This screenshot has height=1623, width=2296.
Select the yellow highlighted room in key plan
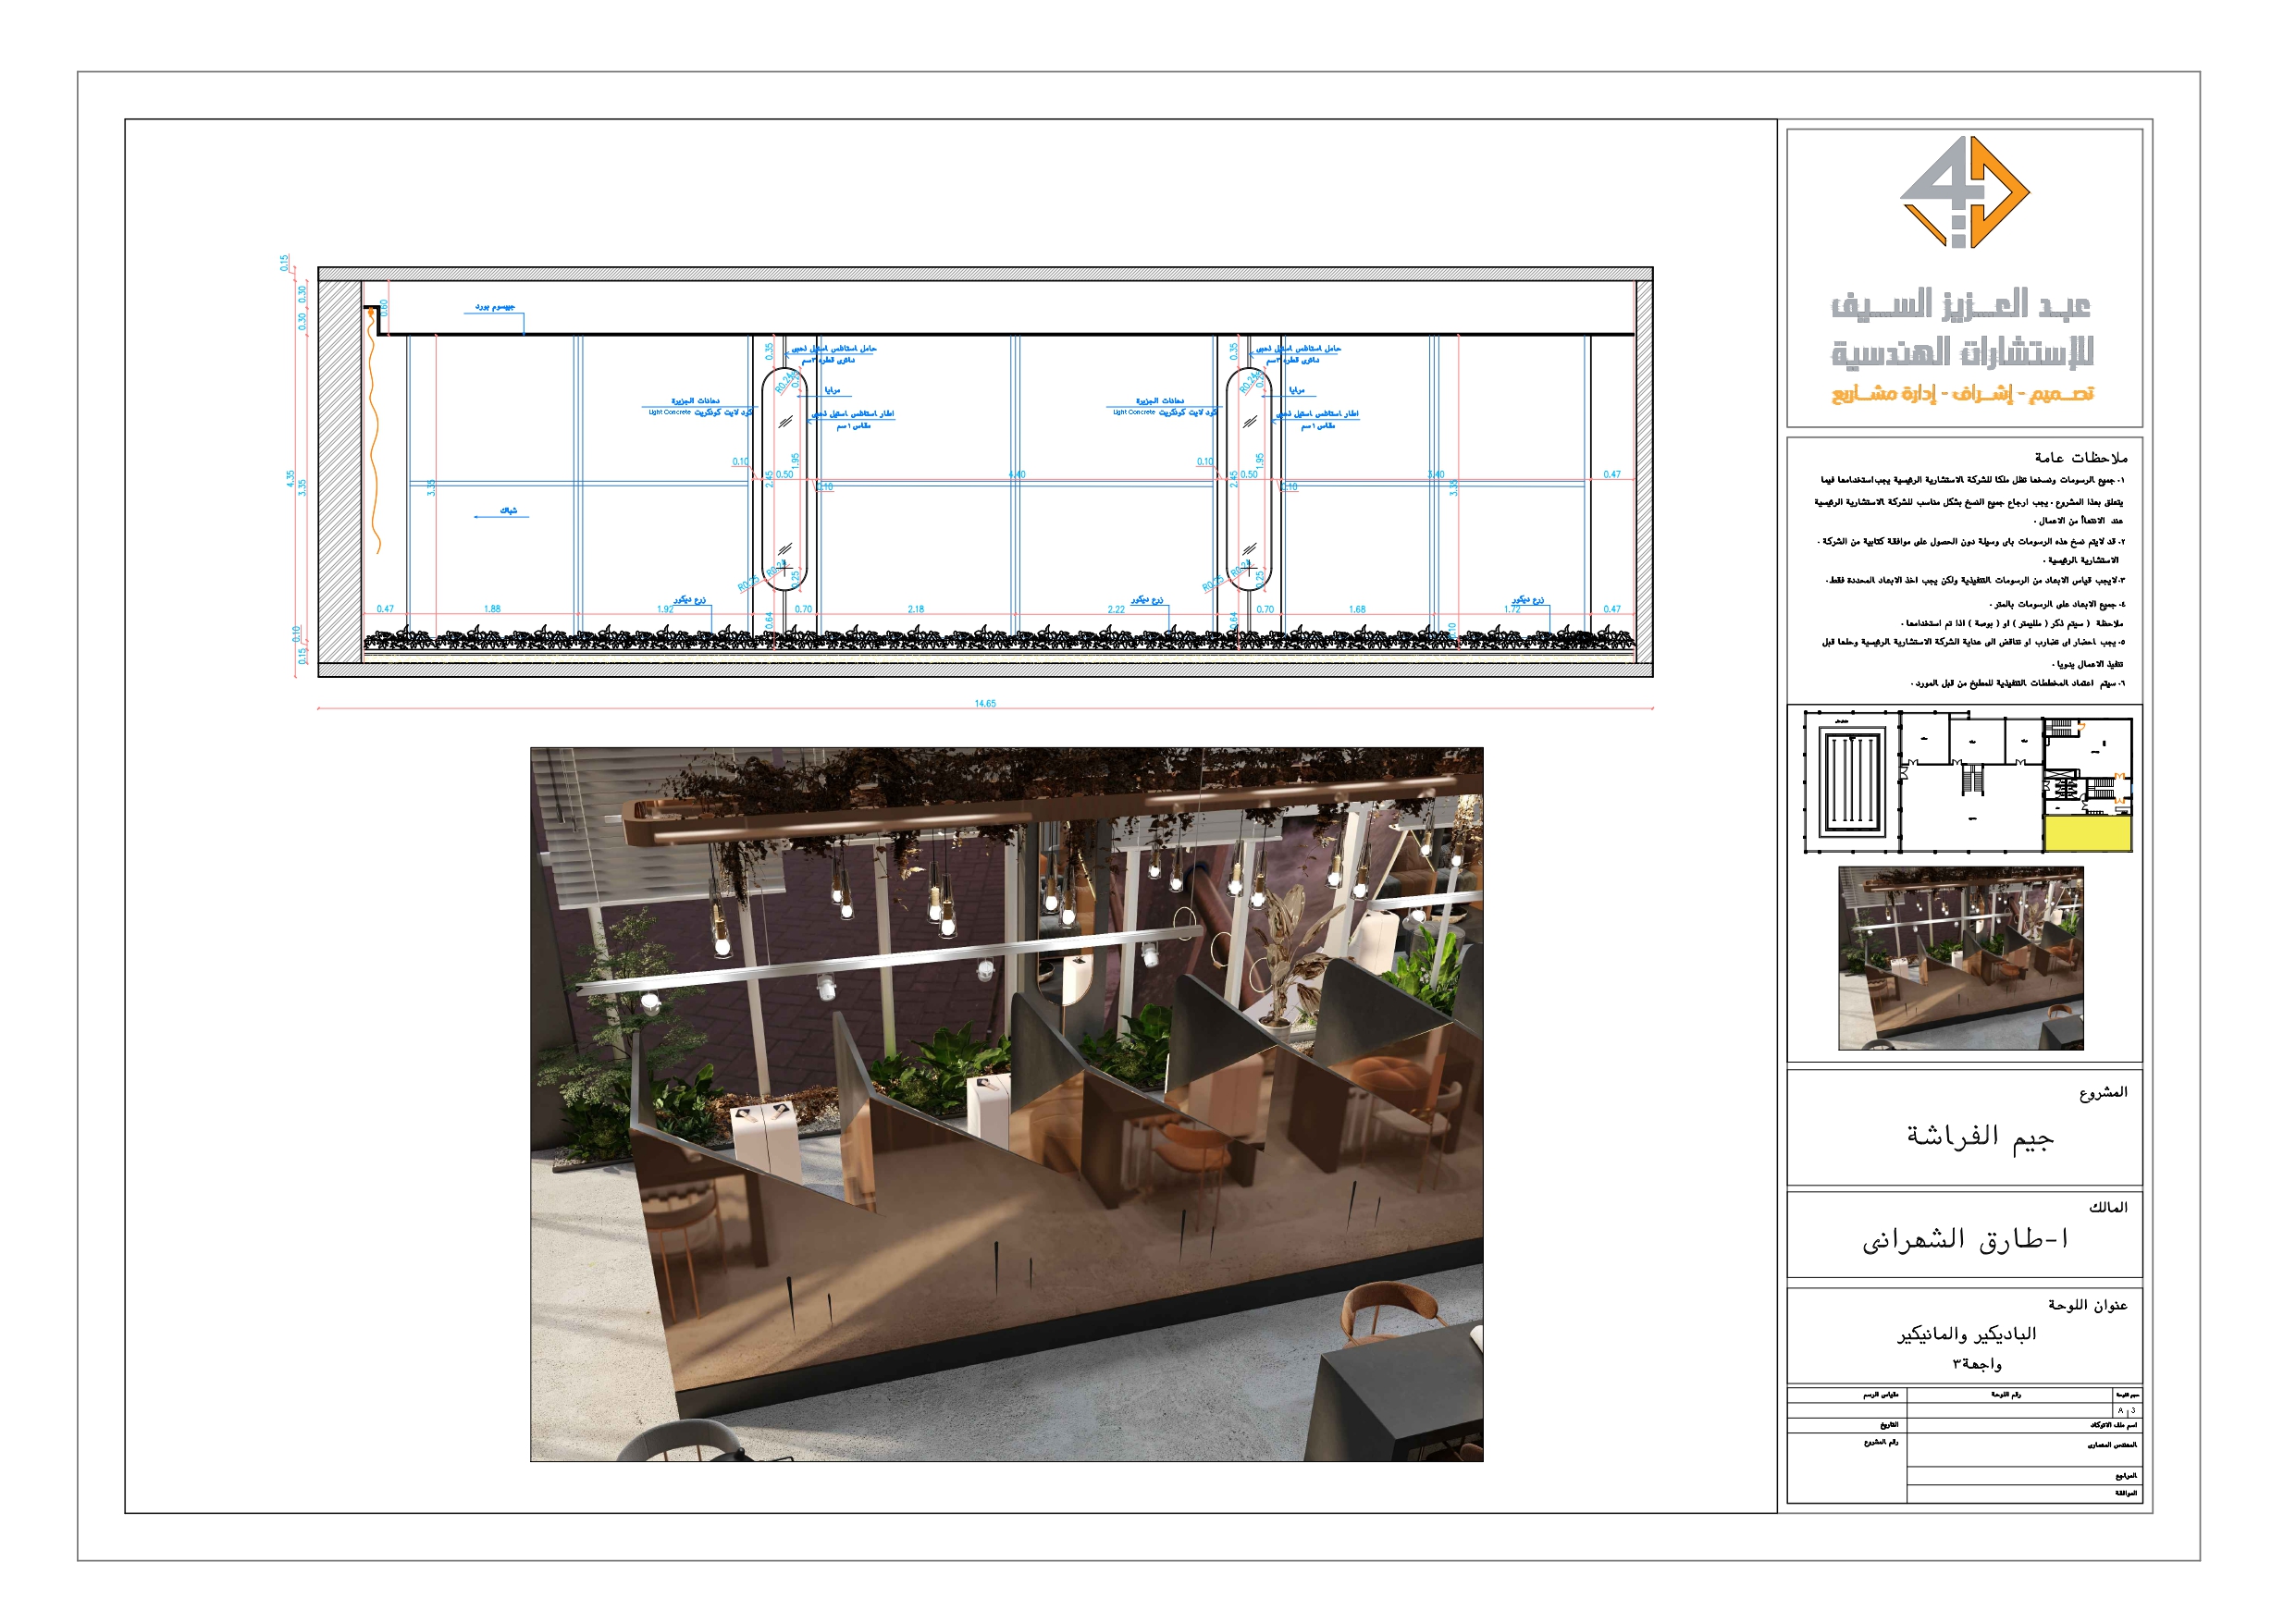[x=2087, y=833]
